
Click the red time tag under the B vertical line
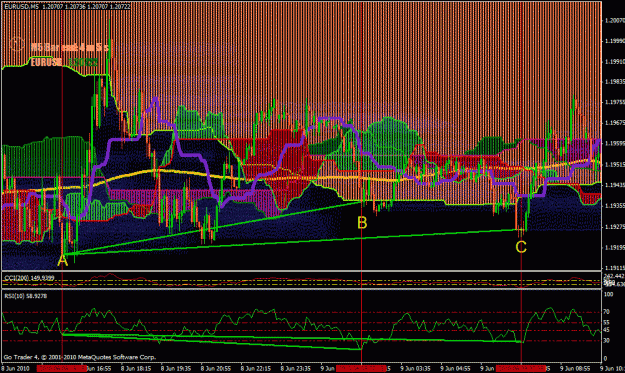coord(361,369)
